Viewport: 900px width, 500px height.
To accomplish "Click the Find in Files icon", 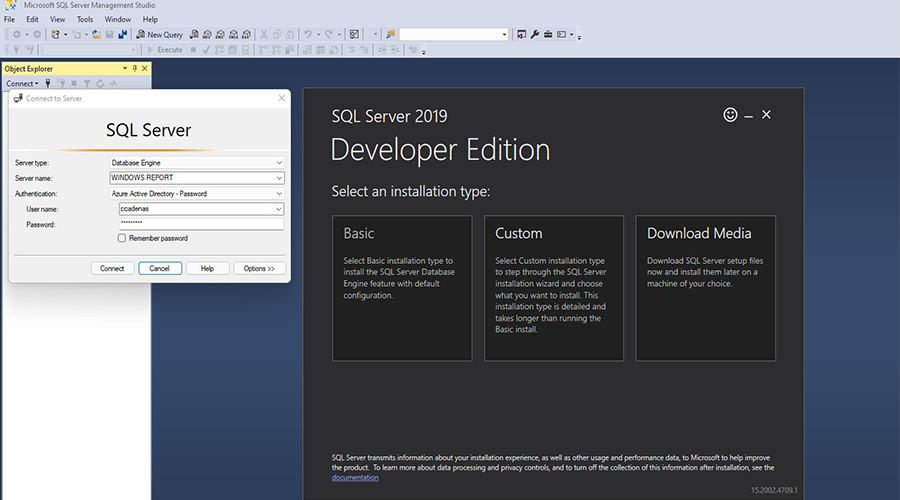I will [390, 34].
